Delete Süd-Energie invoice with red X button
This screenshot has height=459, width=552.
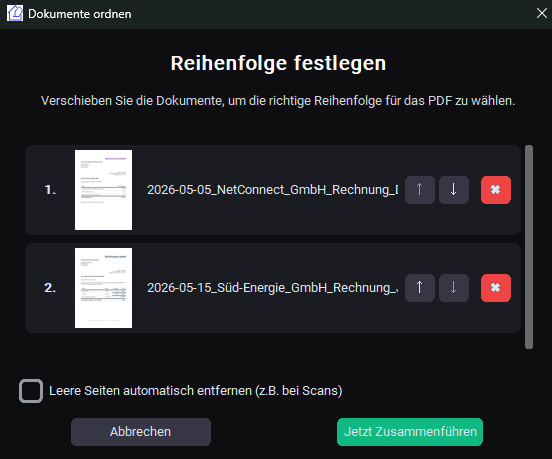pyautogui.click(x=496, y=288)
